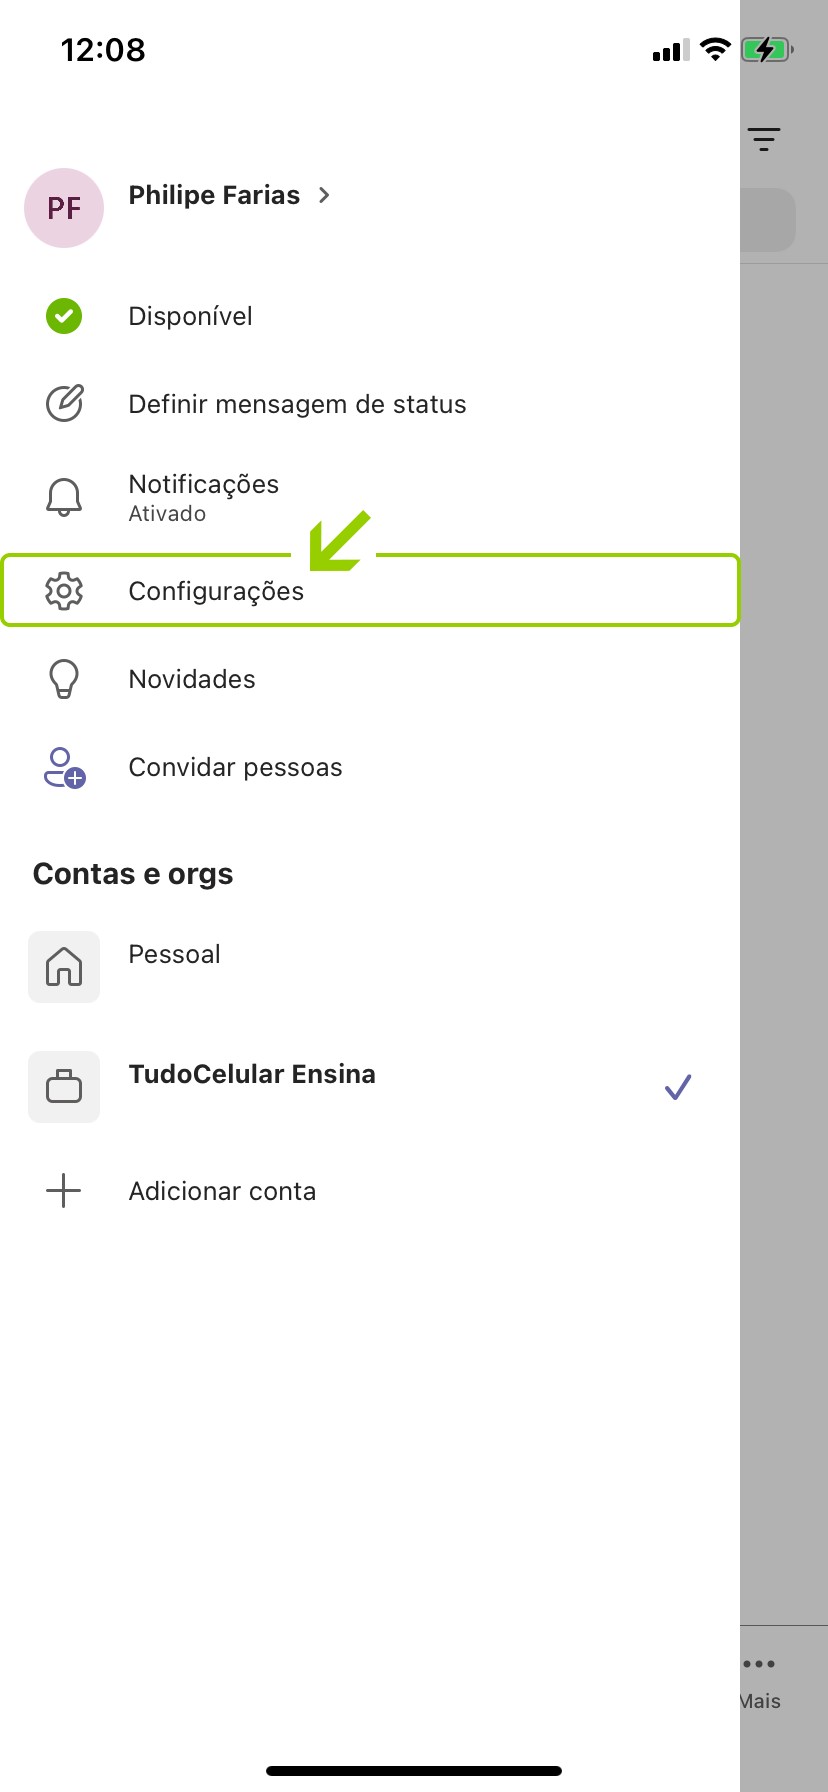Screen dimensions: 828x1792
Task: Tap the Notificações bell icon
Action: click(x=64, y=497)
